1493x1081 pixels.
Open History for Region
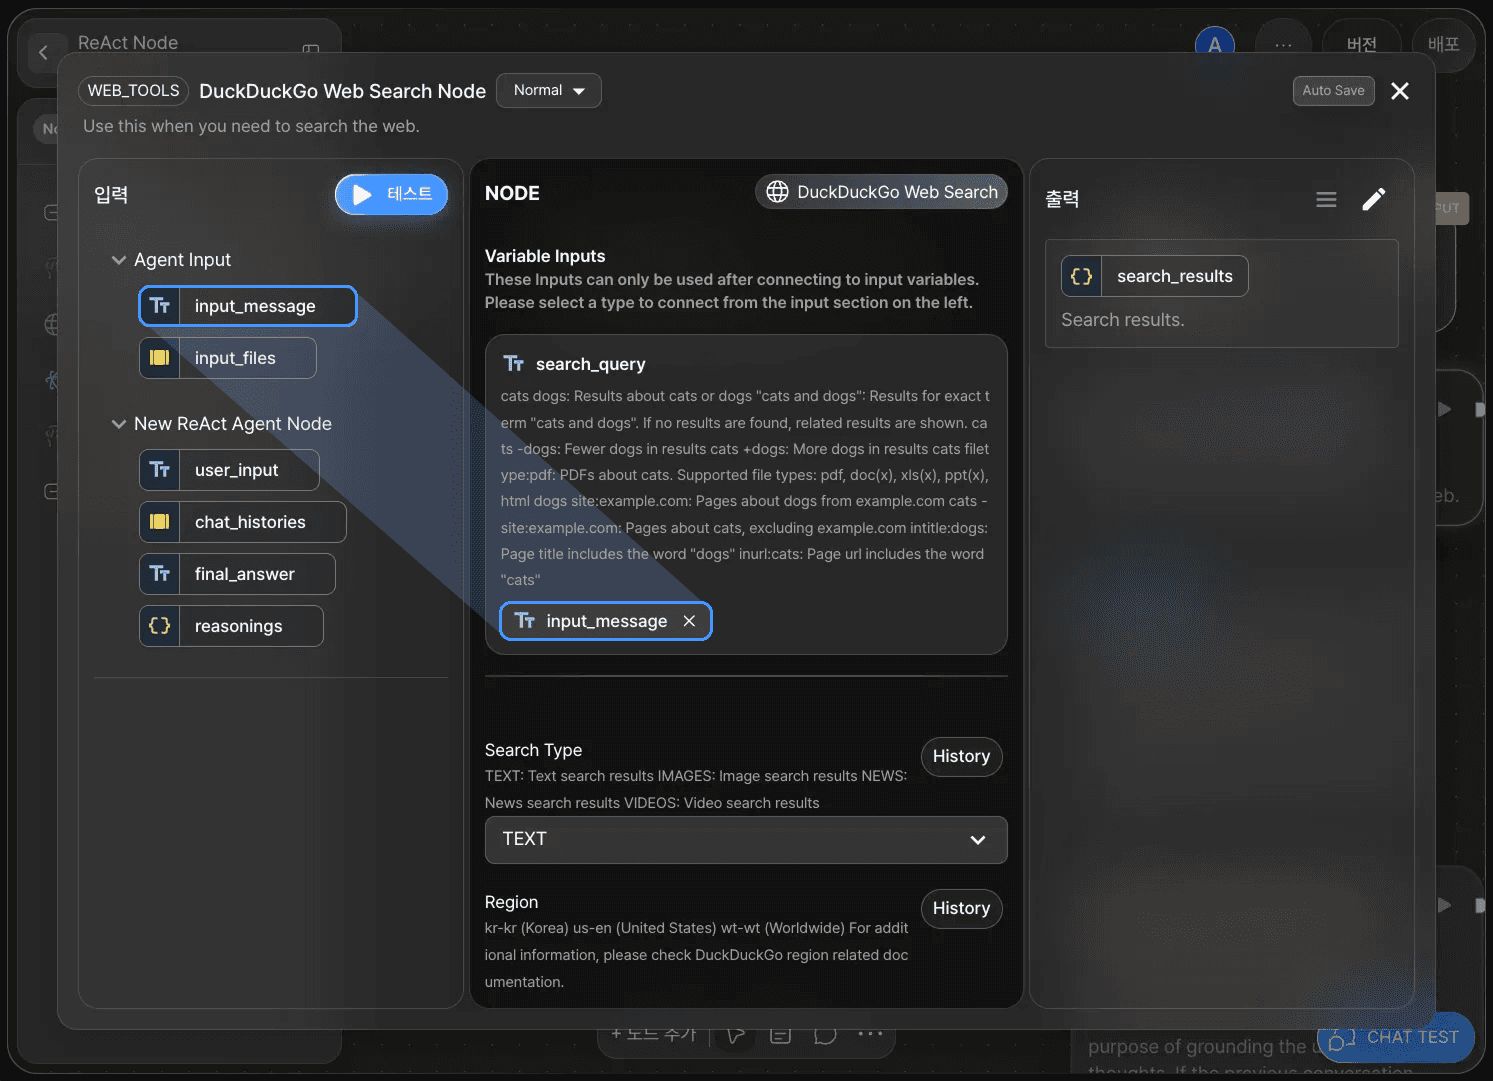point(961,909)
